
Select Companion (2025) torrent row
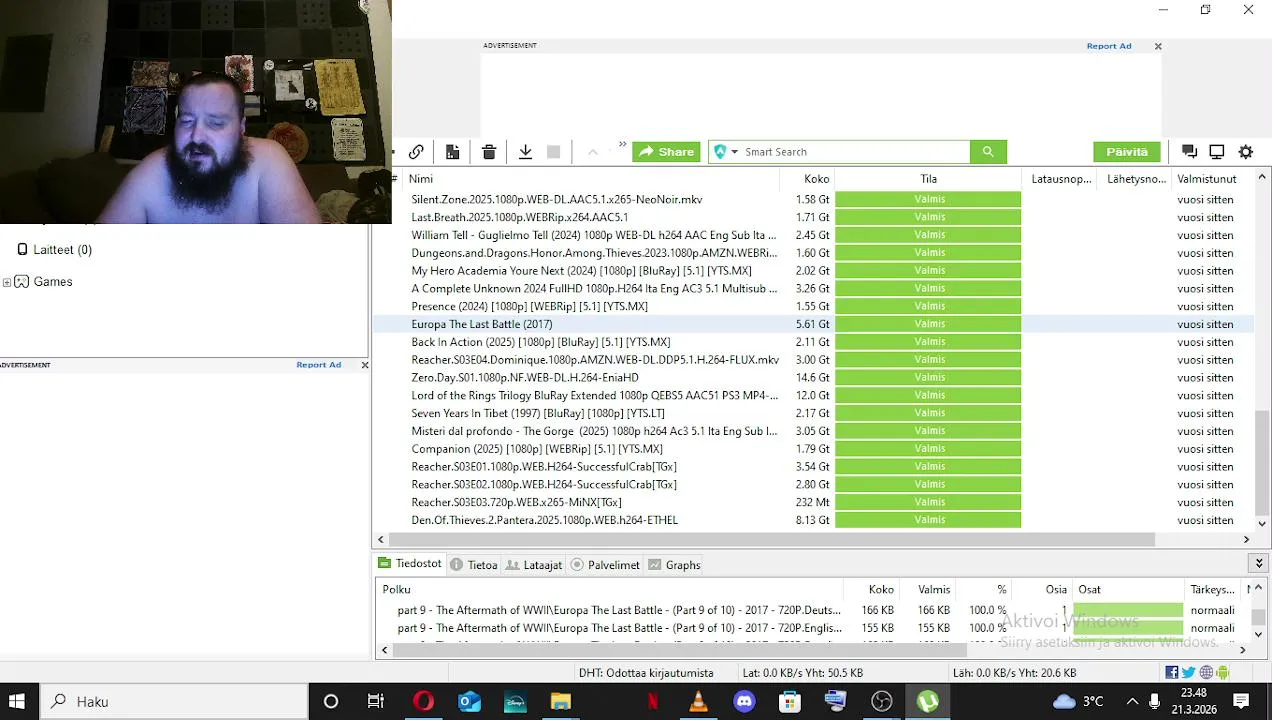coord(815,449)
